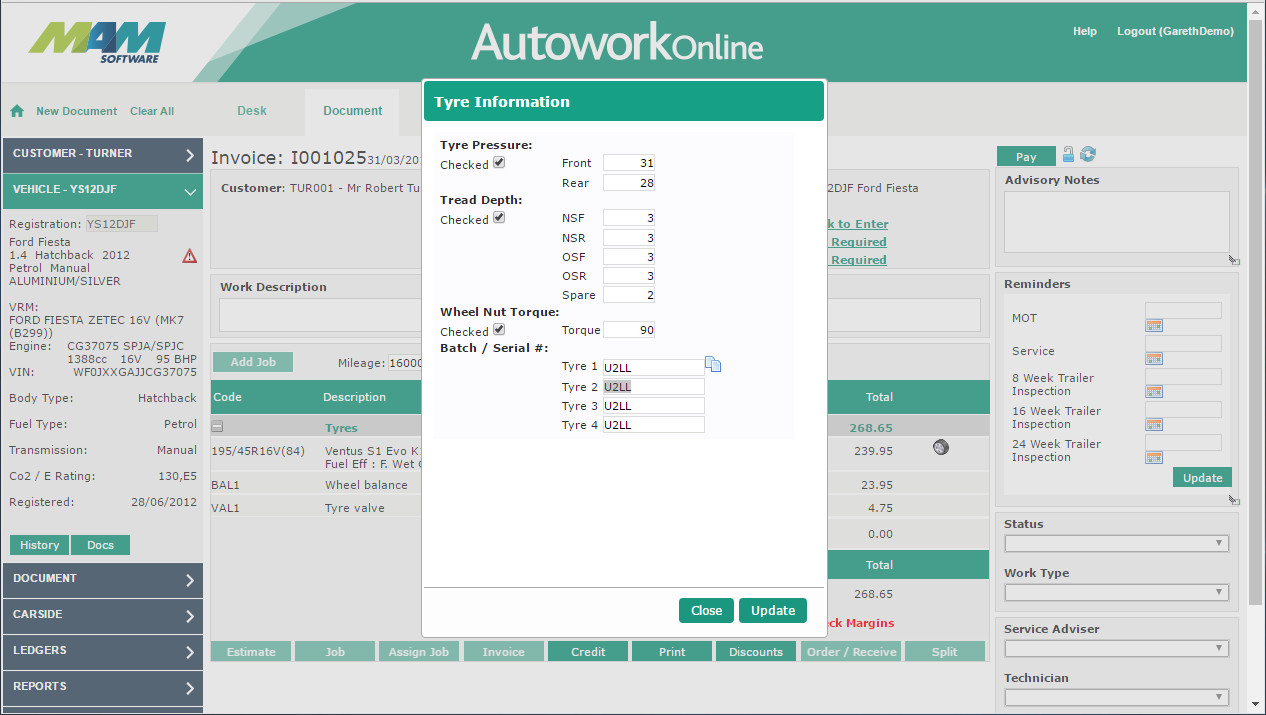The height and width of the screenshot is (715, 1266).
Task: Toggle the Tread Depth Checked checkbox
Action: point(499,217)
